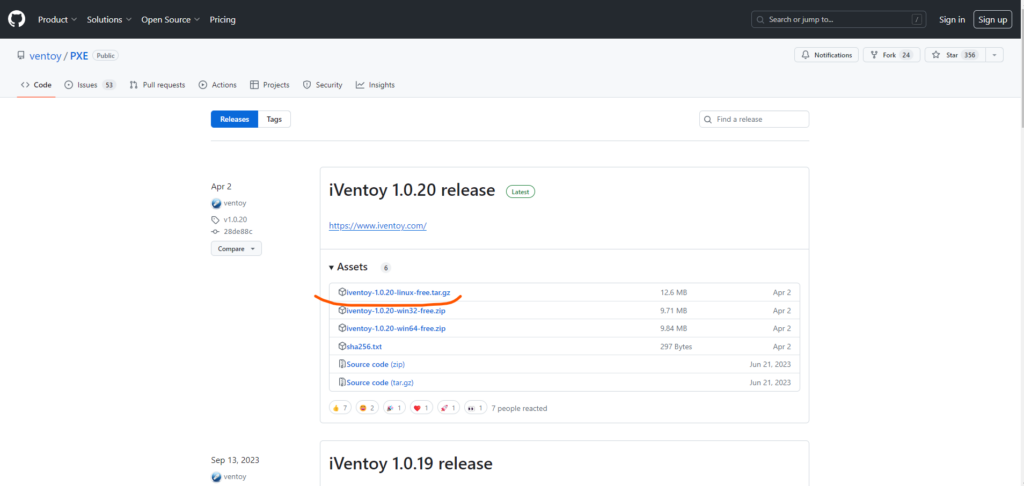Click the Notifications button

(827, 55)
